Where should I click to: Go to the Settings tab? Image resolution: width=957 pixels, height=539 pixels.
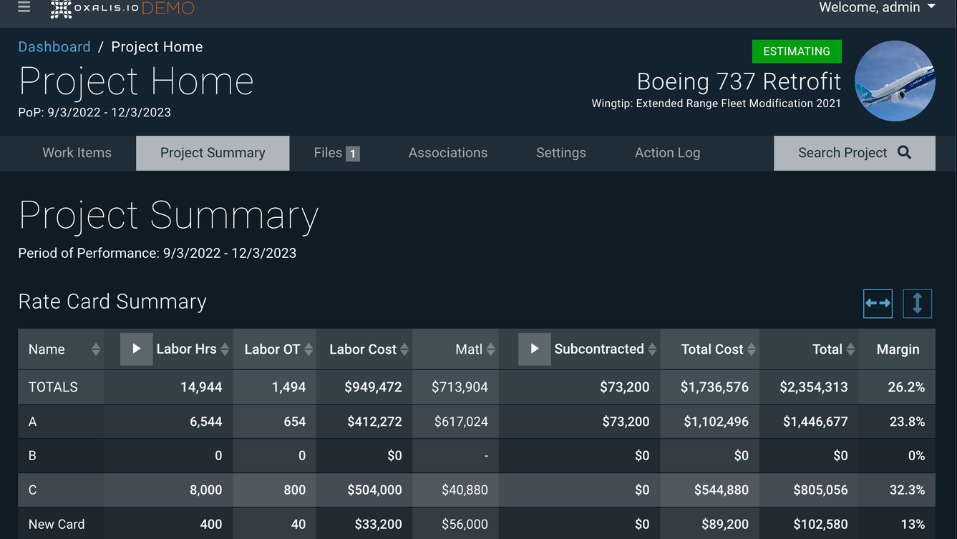(561, 153)
